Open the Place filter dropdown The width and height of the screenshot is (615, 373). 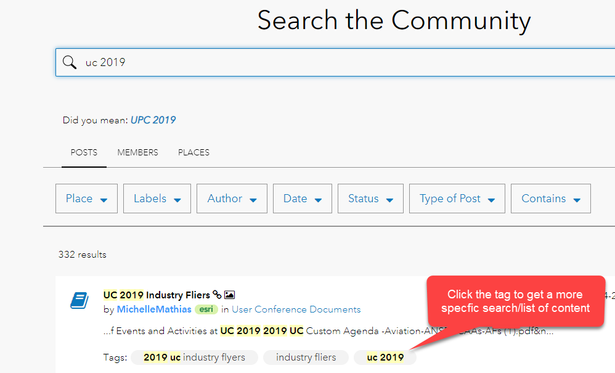tap(86, 198)
